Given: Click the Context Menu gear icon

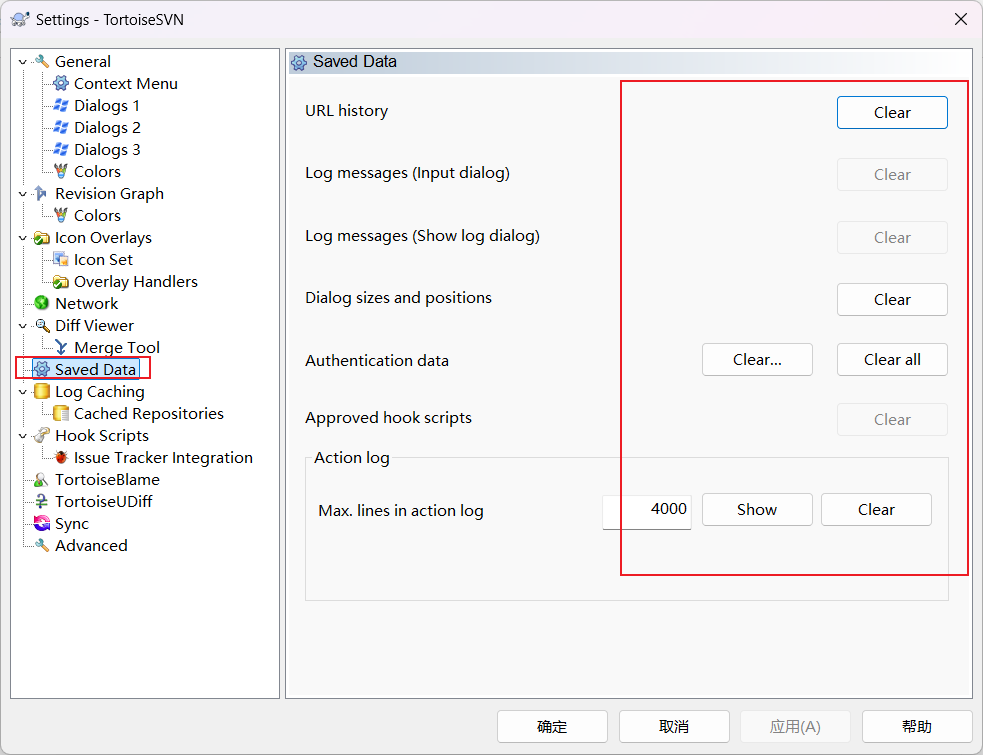Looking at the screenshot, I should point(61,83).
